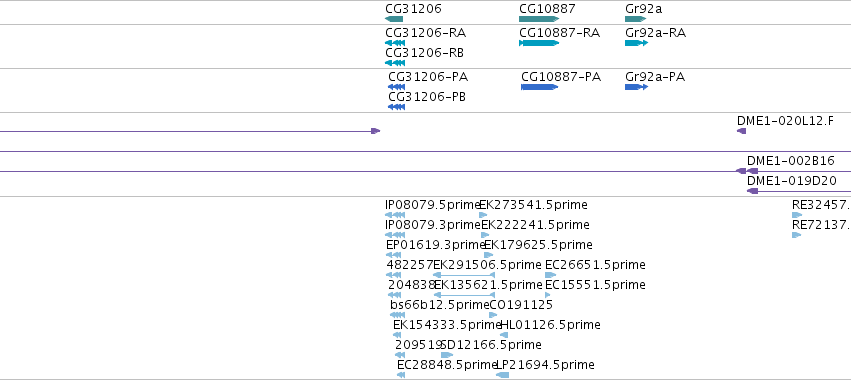Click the IP08079.3prime EST label
This screenshot has height=380, width=851.
point(433,224)
